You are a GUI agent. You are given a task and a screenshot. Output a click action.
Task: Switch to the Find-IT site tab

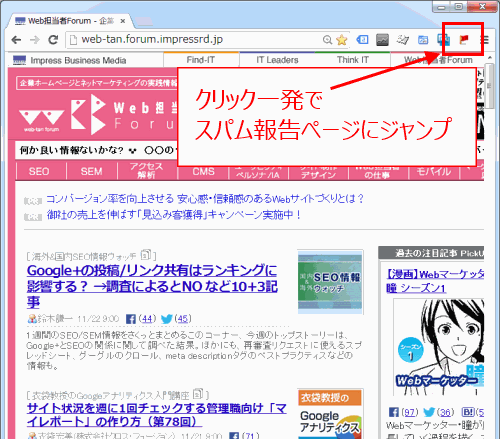pos(201,60)
